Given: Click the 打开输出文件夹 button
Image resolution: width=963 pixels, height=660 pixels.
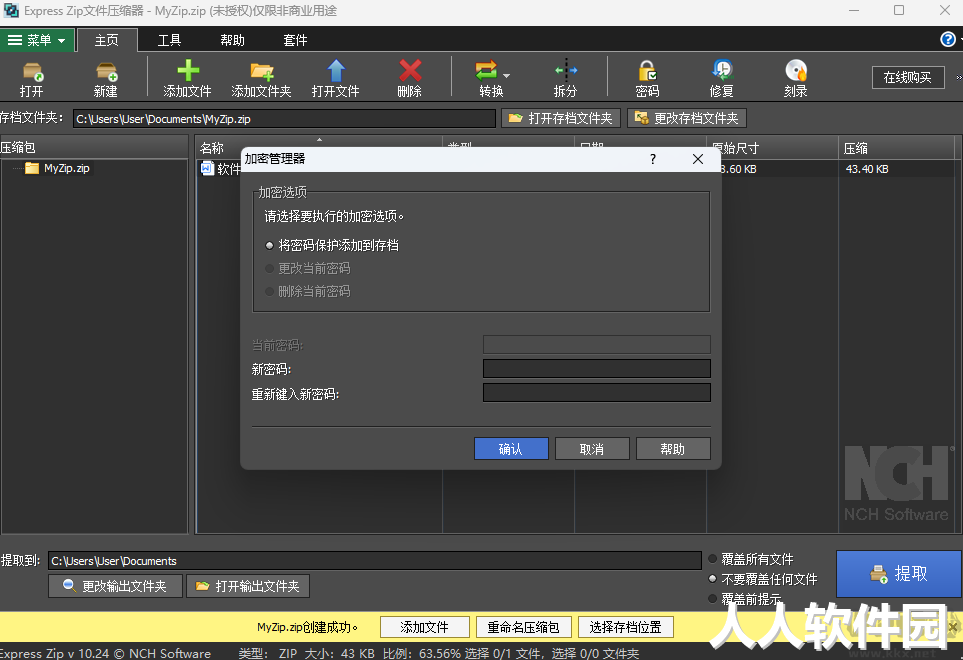Looking at the screenshot, I should tap(248, 586).
